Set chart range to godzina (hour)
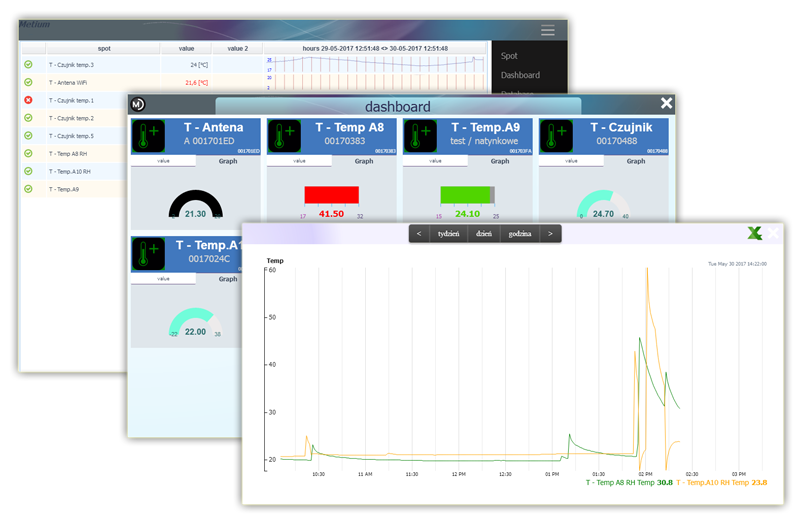The height and width of the screenshot is (521, 800). (519, 233)
